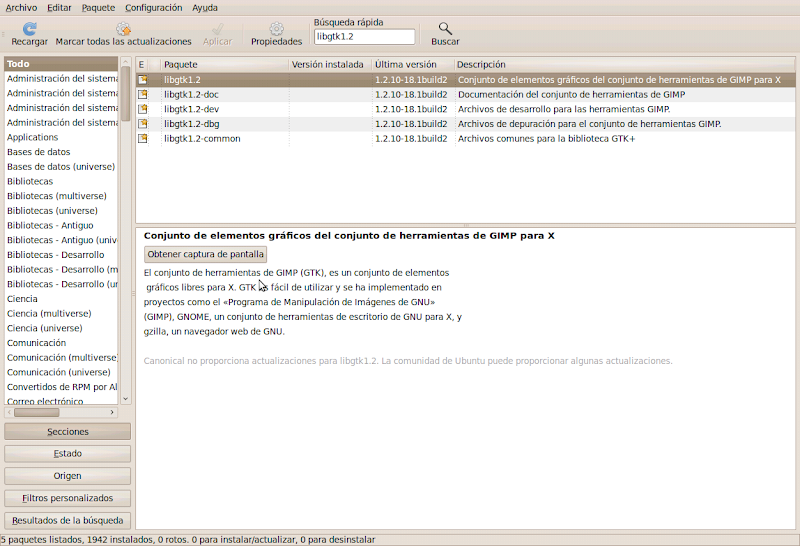800x546 pixels.
Task: Click Filtros personalizados button
Action: point(67,498)
